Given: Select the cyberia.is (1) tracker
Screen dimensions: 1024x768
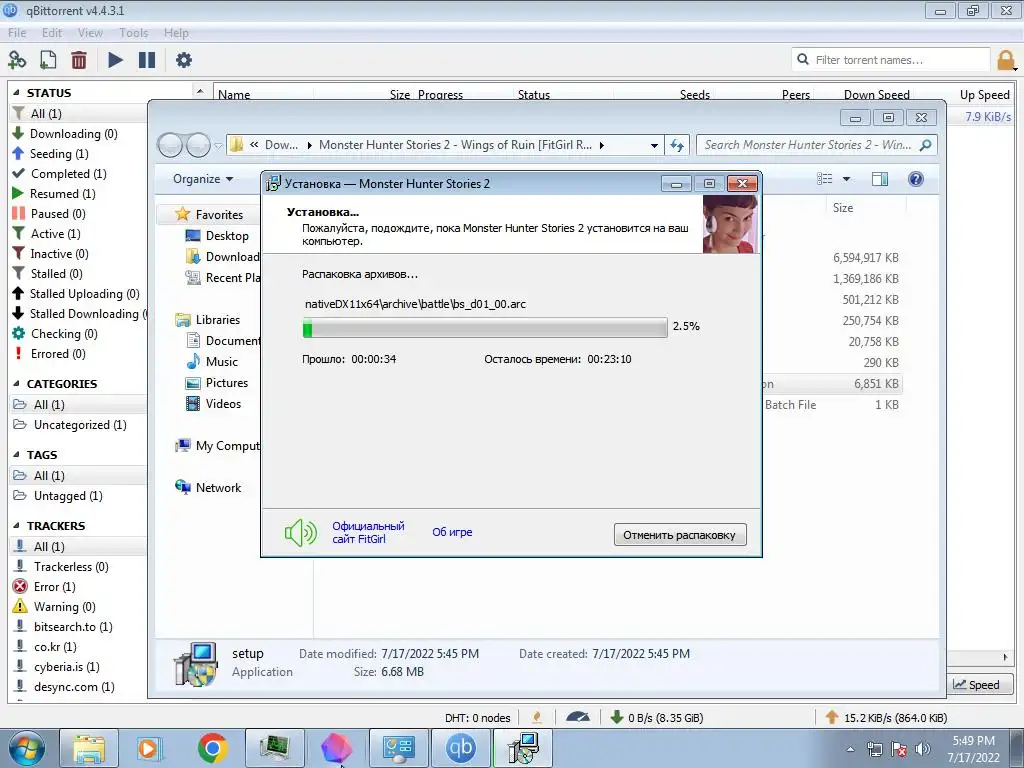Looking at the screenshot, I should pyautogui.click(x=66, y=667).
